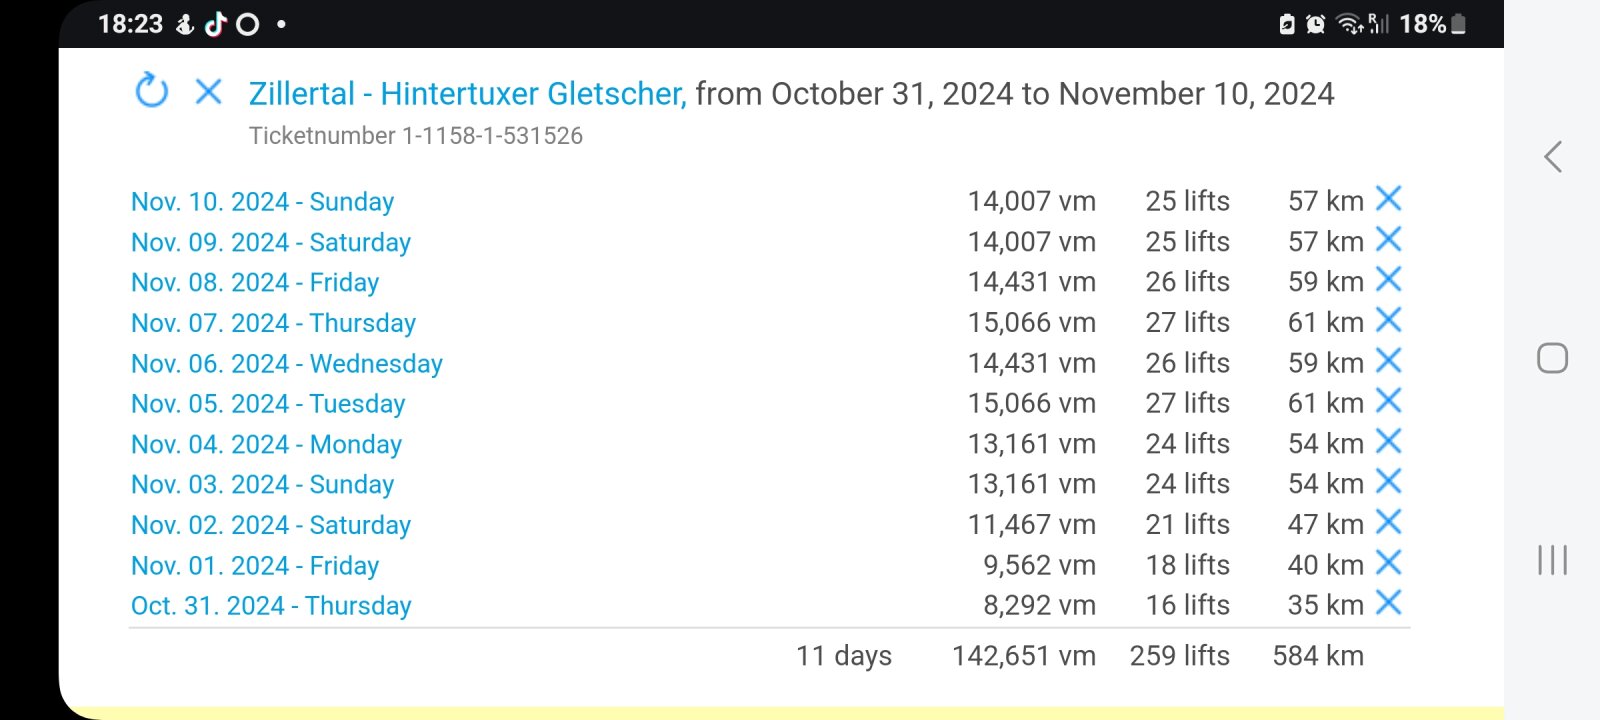
Task: Delete the Nov. 08 Friday entry
Action: pos(1388,280)
